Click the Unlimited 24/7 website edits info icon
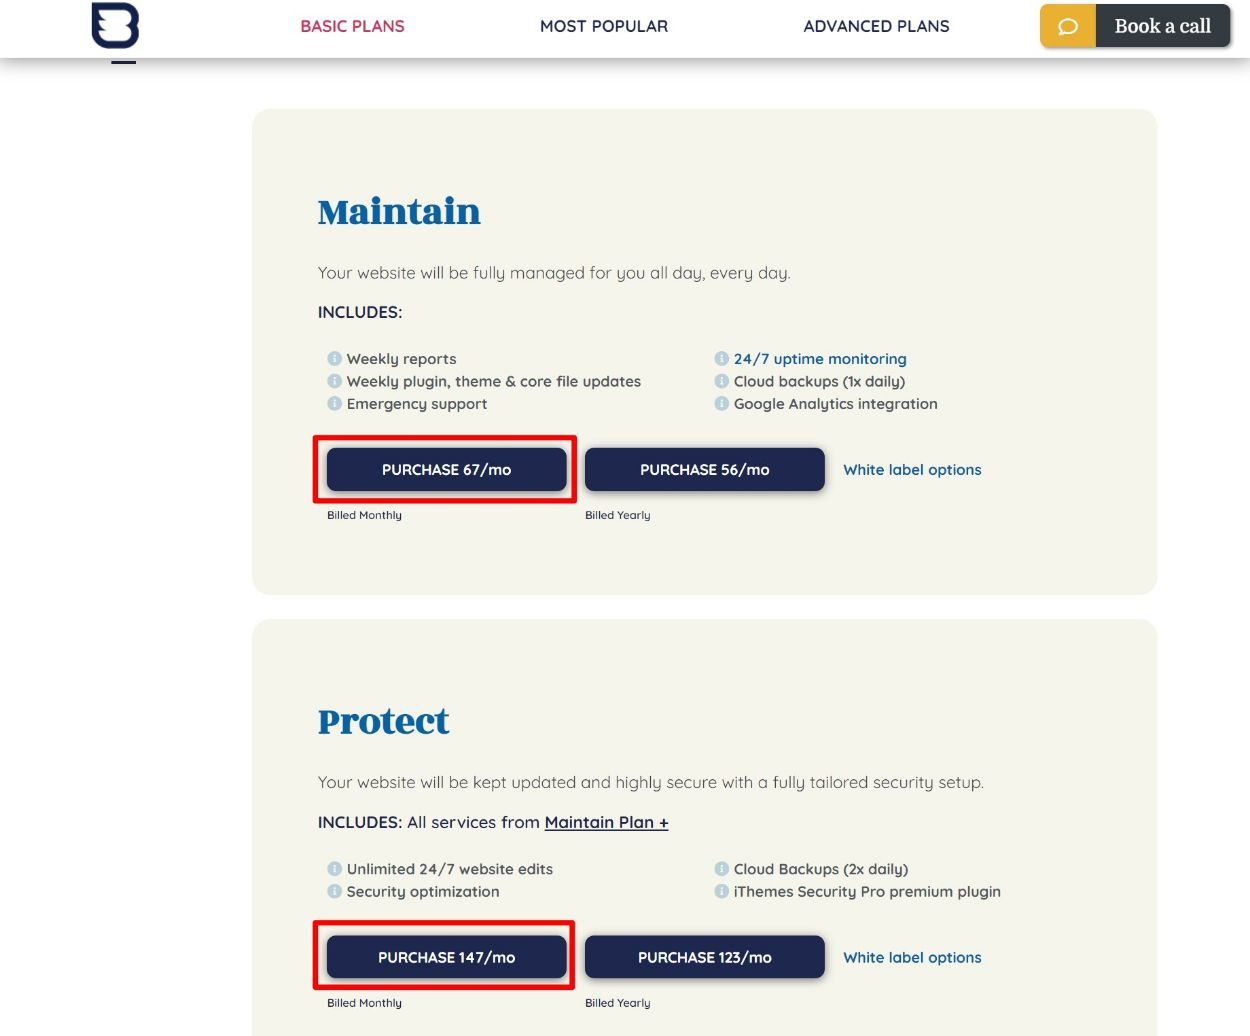Screen dimensions: 1250x1036 pyautogui.click(x=334, y=869)
